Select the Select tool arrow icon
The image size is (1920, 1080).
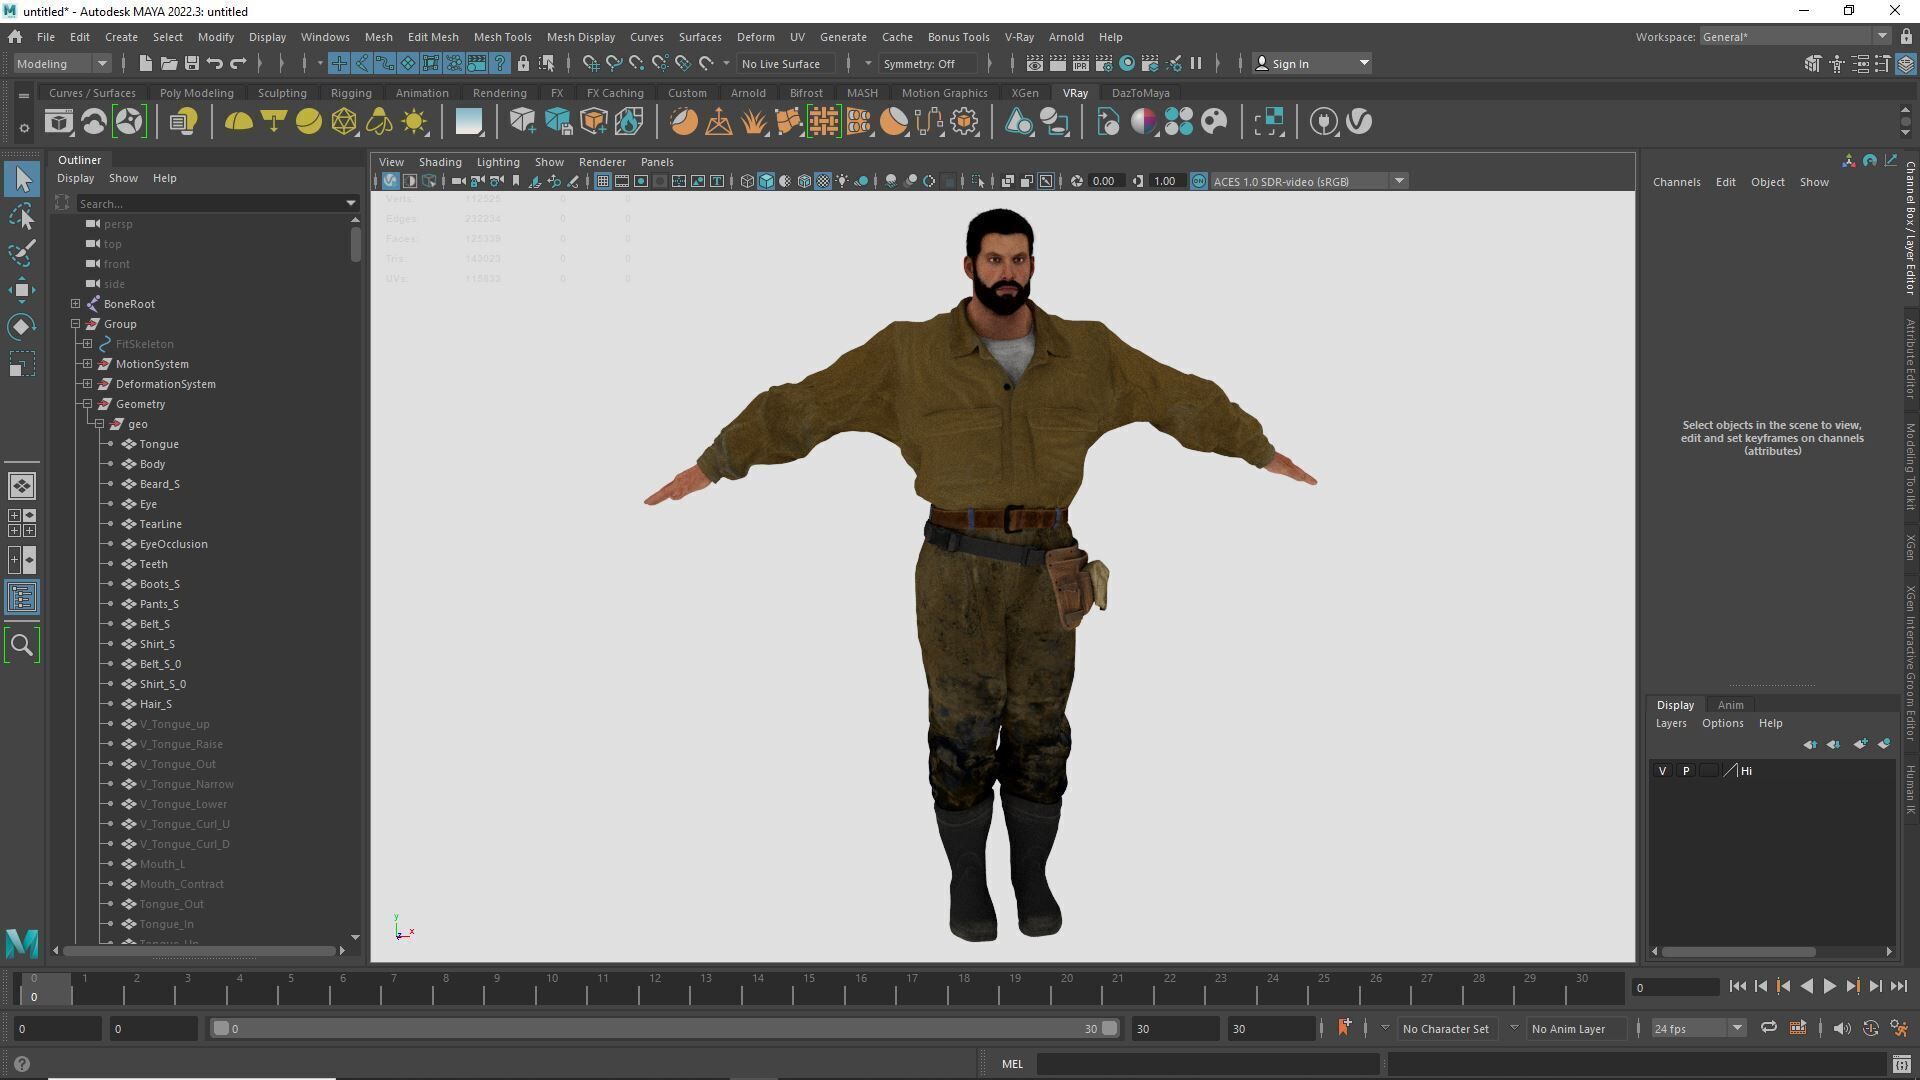22,180
